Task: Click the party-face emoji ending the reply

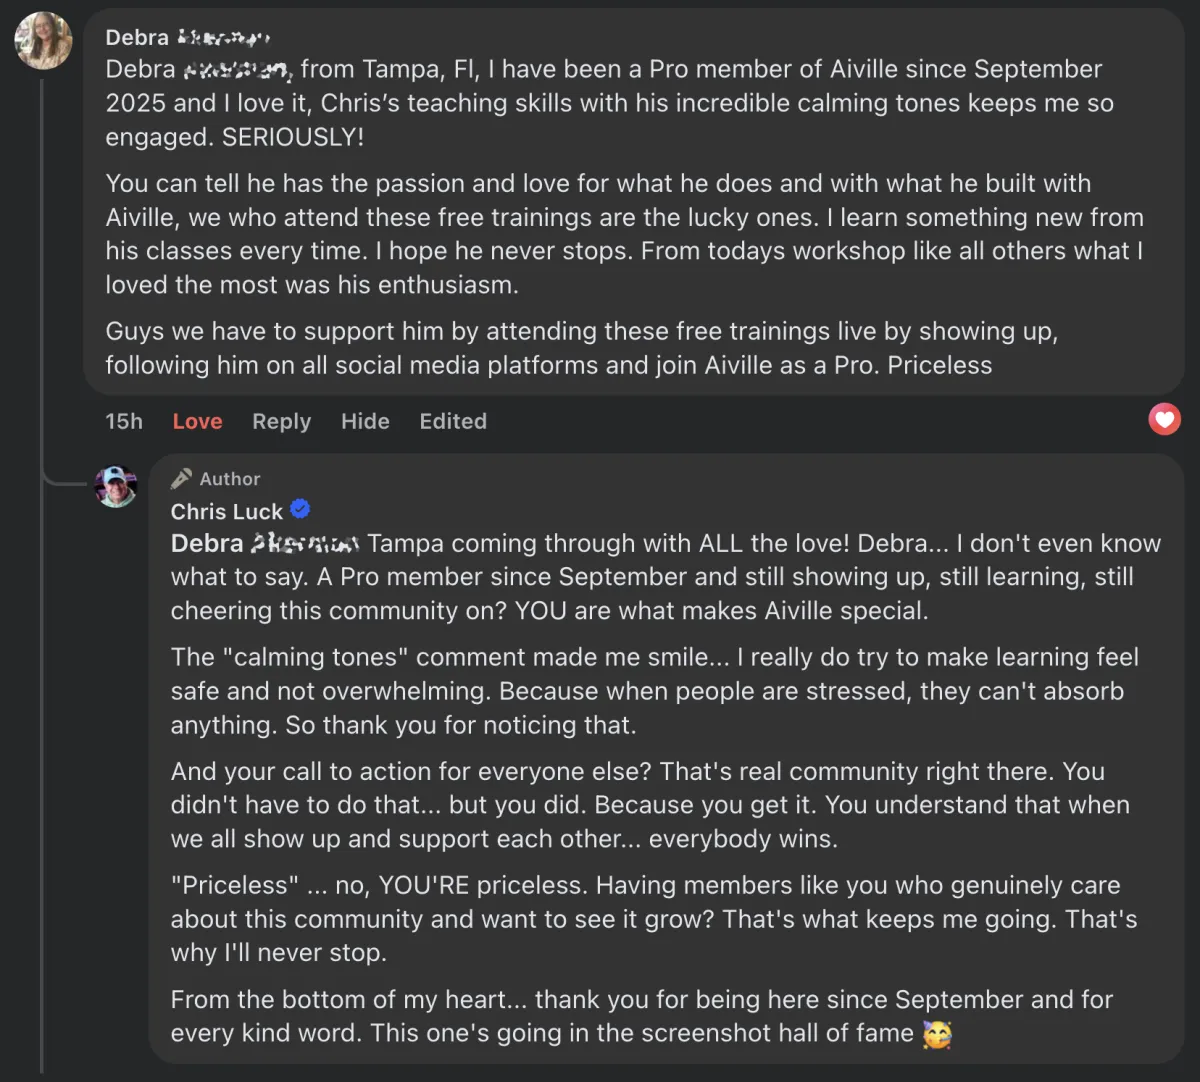Action: point(937,1034)
